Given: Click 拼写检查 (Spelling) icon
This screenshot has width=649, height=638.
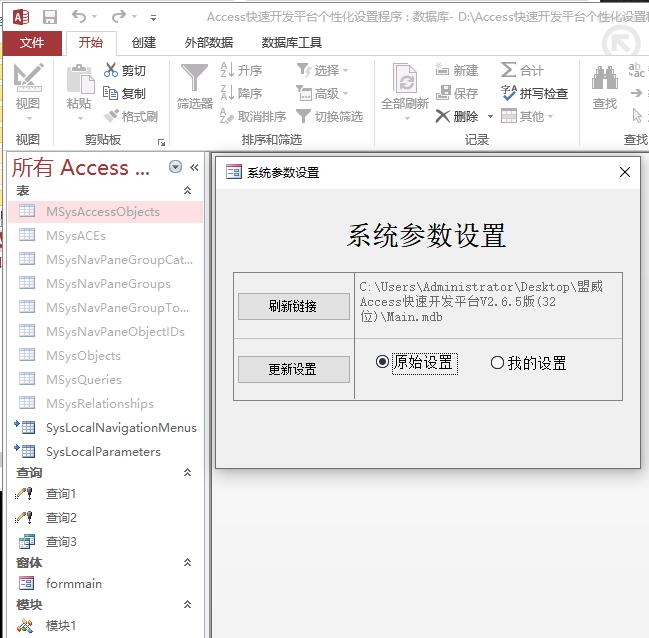Looking at the screenshot, I should pyautogui.click(x=509, y=93).
